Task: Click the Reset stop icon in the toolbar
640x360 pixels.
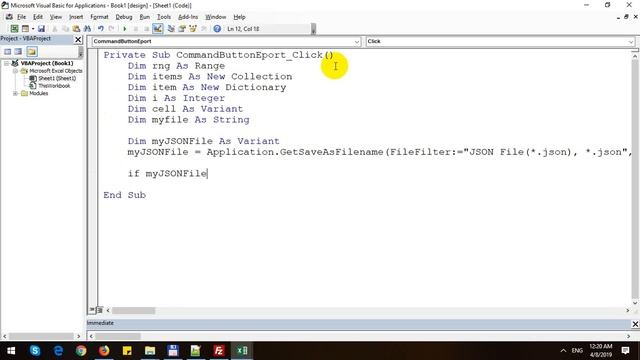Action: (146, 29)
